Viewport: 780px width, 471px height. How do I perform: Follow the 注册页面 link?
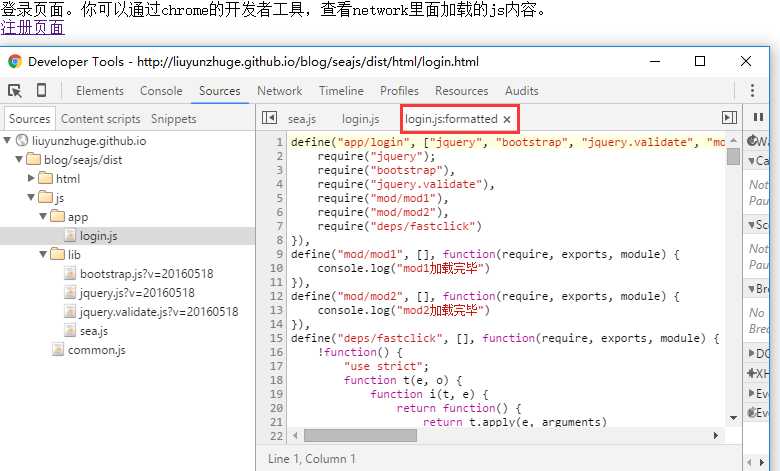pyautogui.click(x=32, y=28)
